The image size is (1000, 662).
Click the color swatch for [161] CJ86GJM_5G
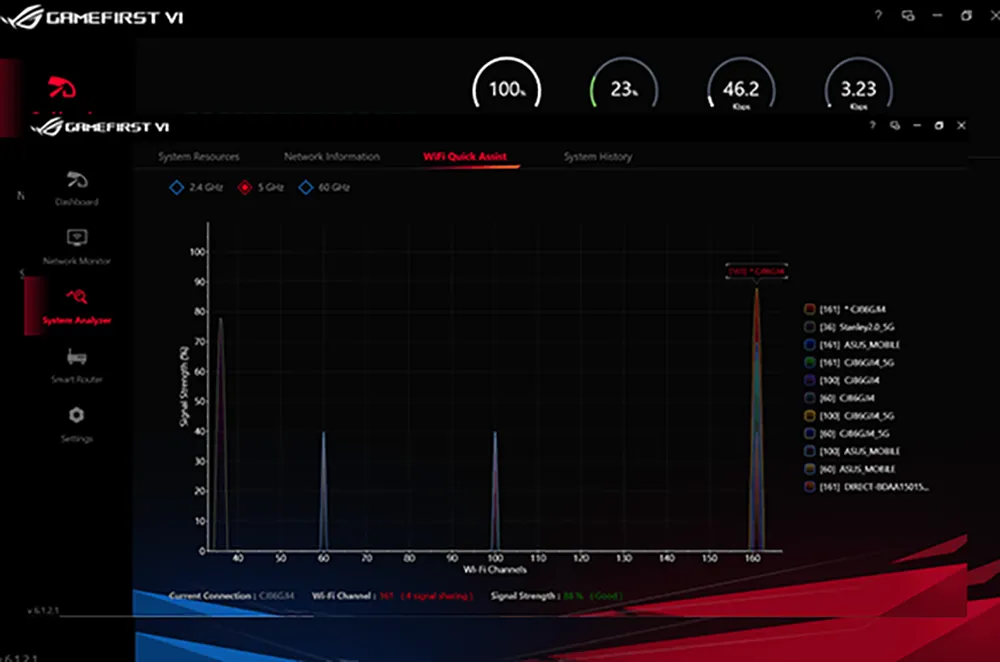click(x=810, y=363)
